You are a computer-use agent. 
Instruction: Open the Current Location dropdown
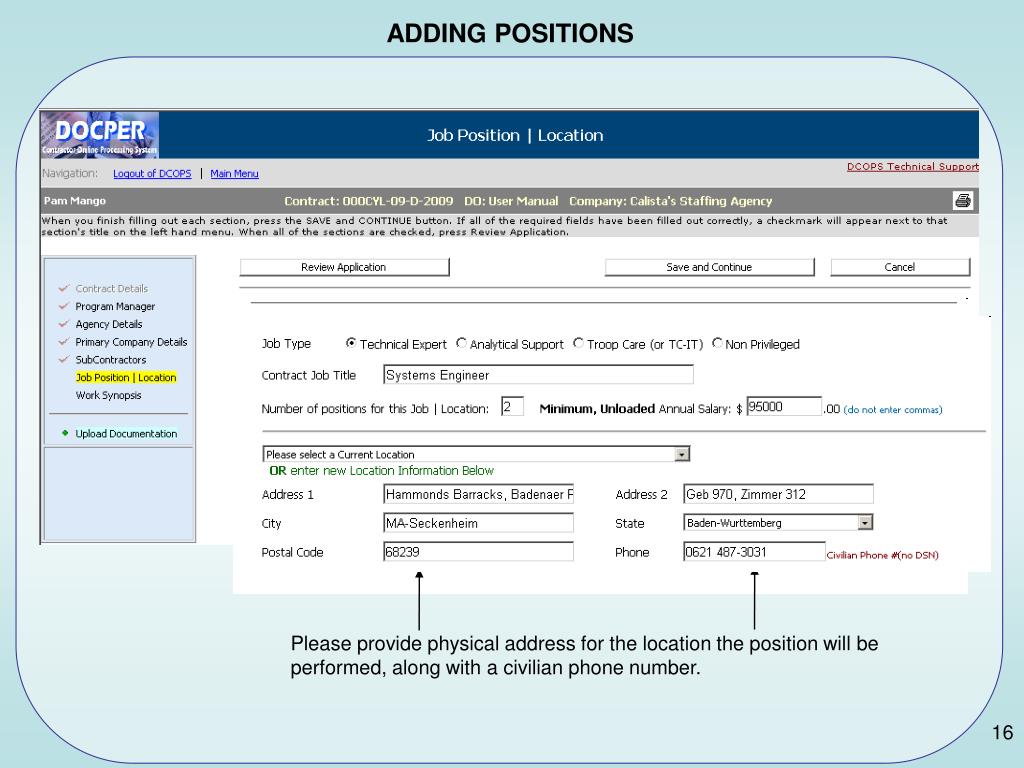[x=476, y=454]
